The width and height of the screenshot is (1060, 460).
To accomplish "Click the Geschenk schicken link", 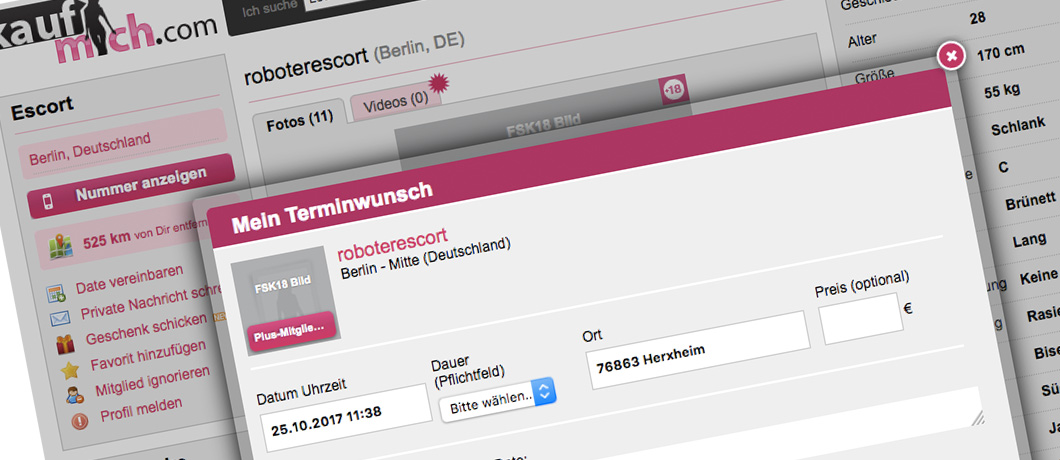I will click(147, 328).
